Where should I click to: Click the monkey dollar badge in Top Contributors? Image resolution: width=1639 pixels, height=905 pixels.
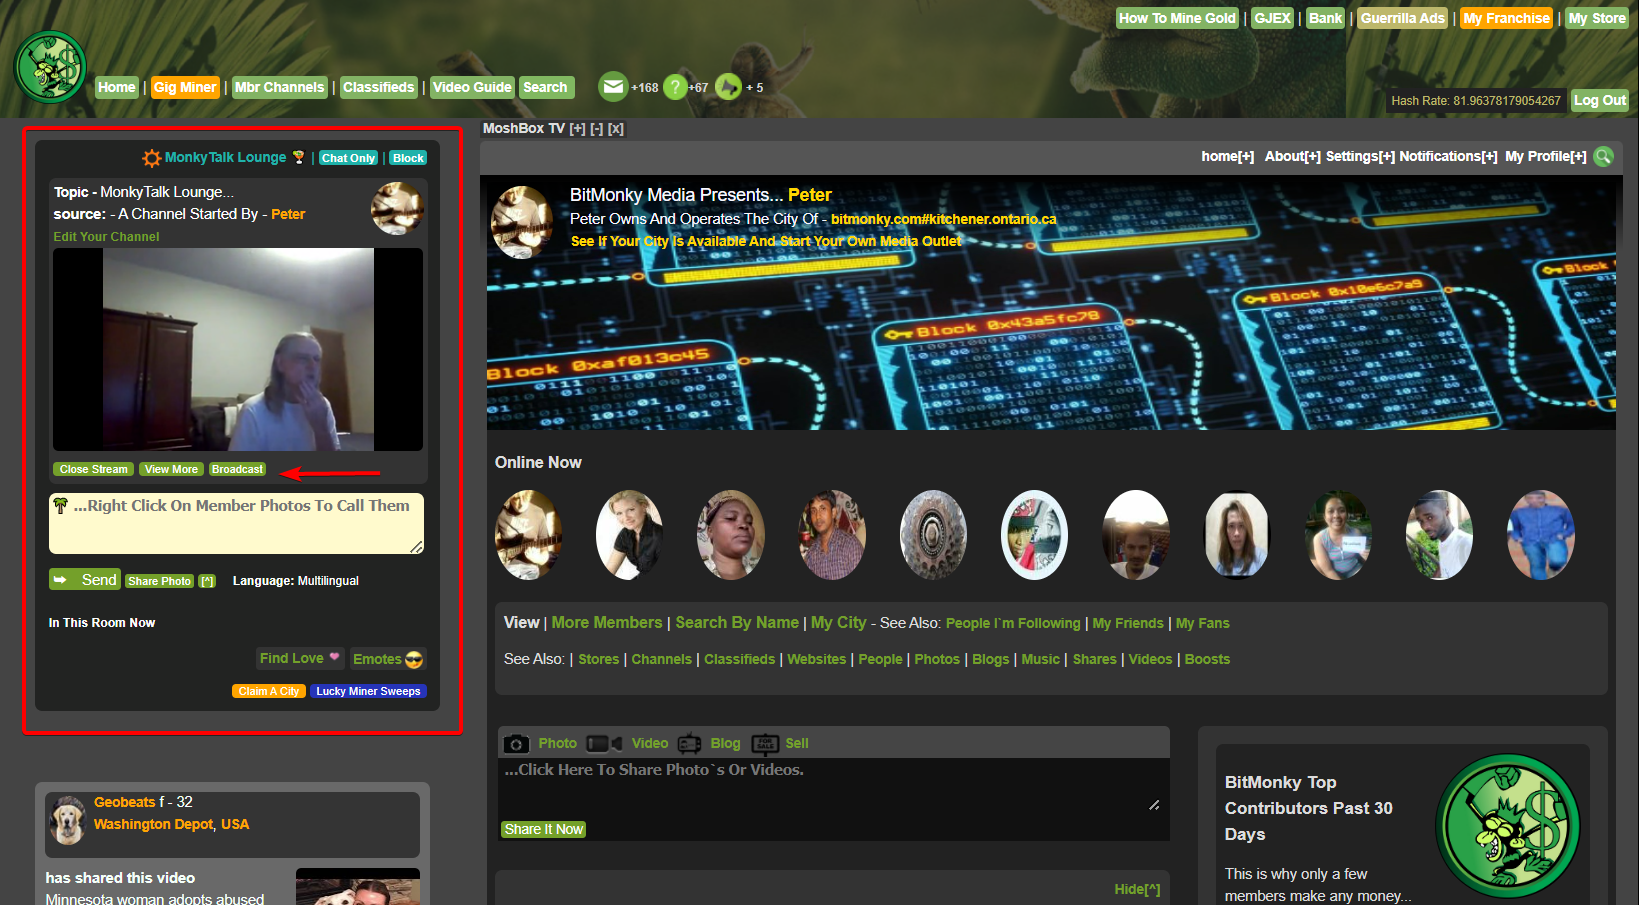(x=1507, y=826)
